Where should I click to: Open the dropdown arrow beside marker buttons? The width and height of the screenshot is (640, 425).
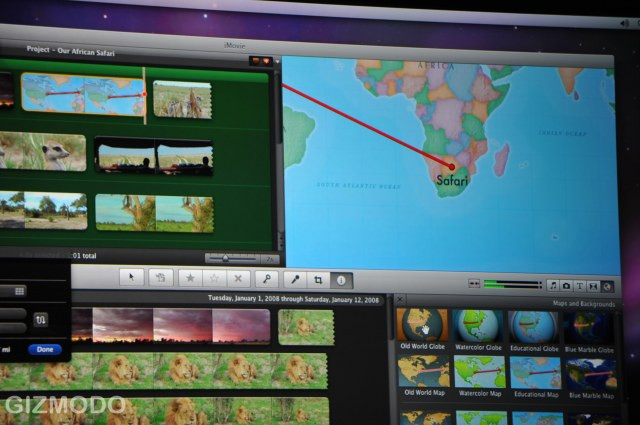tap(277, 62)
